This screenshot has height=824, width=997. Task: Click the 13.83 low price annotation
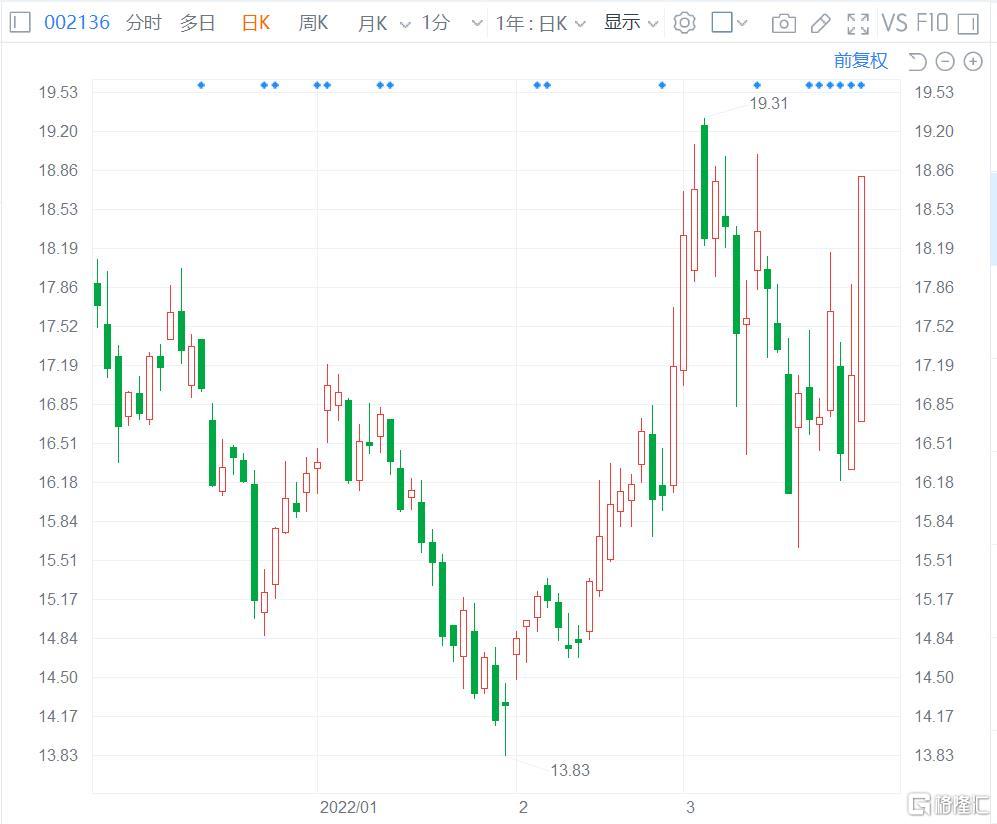pos(570,771)
